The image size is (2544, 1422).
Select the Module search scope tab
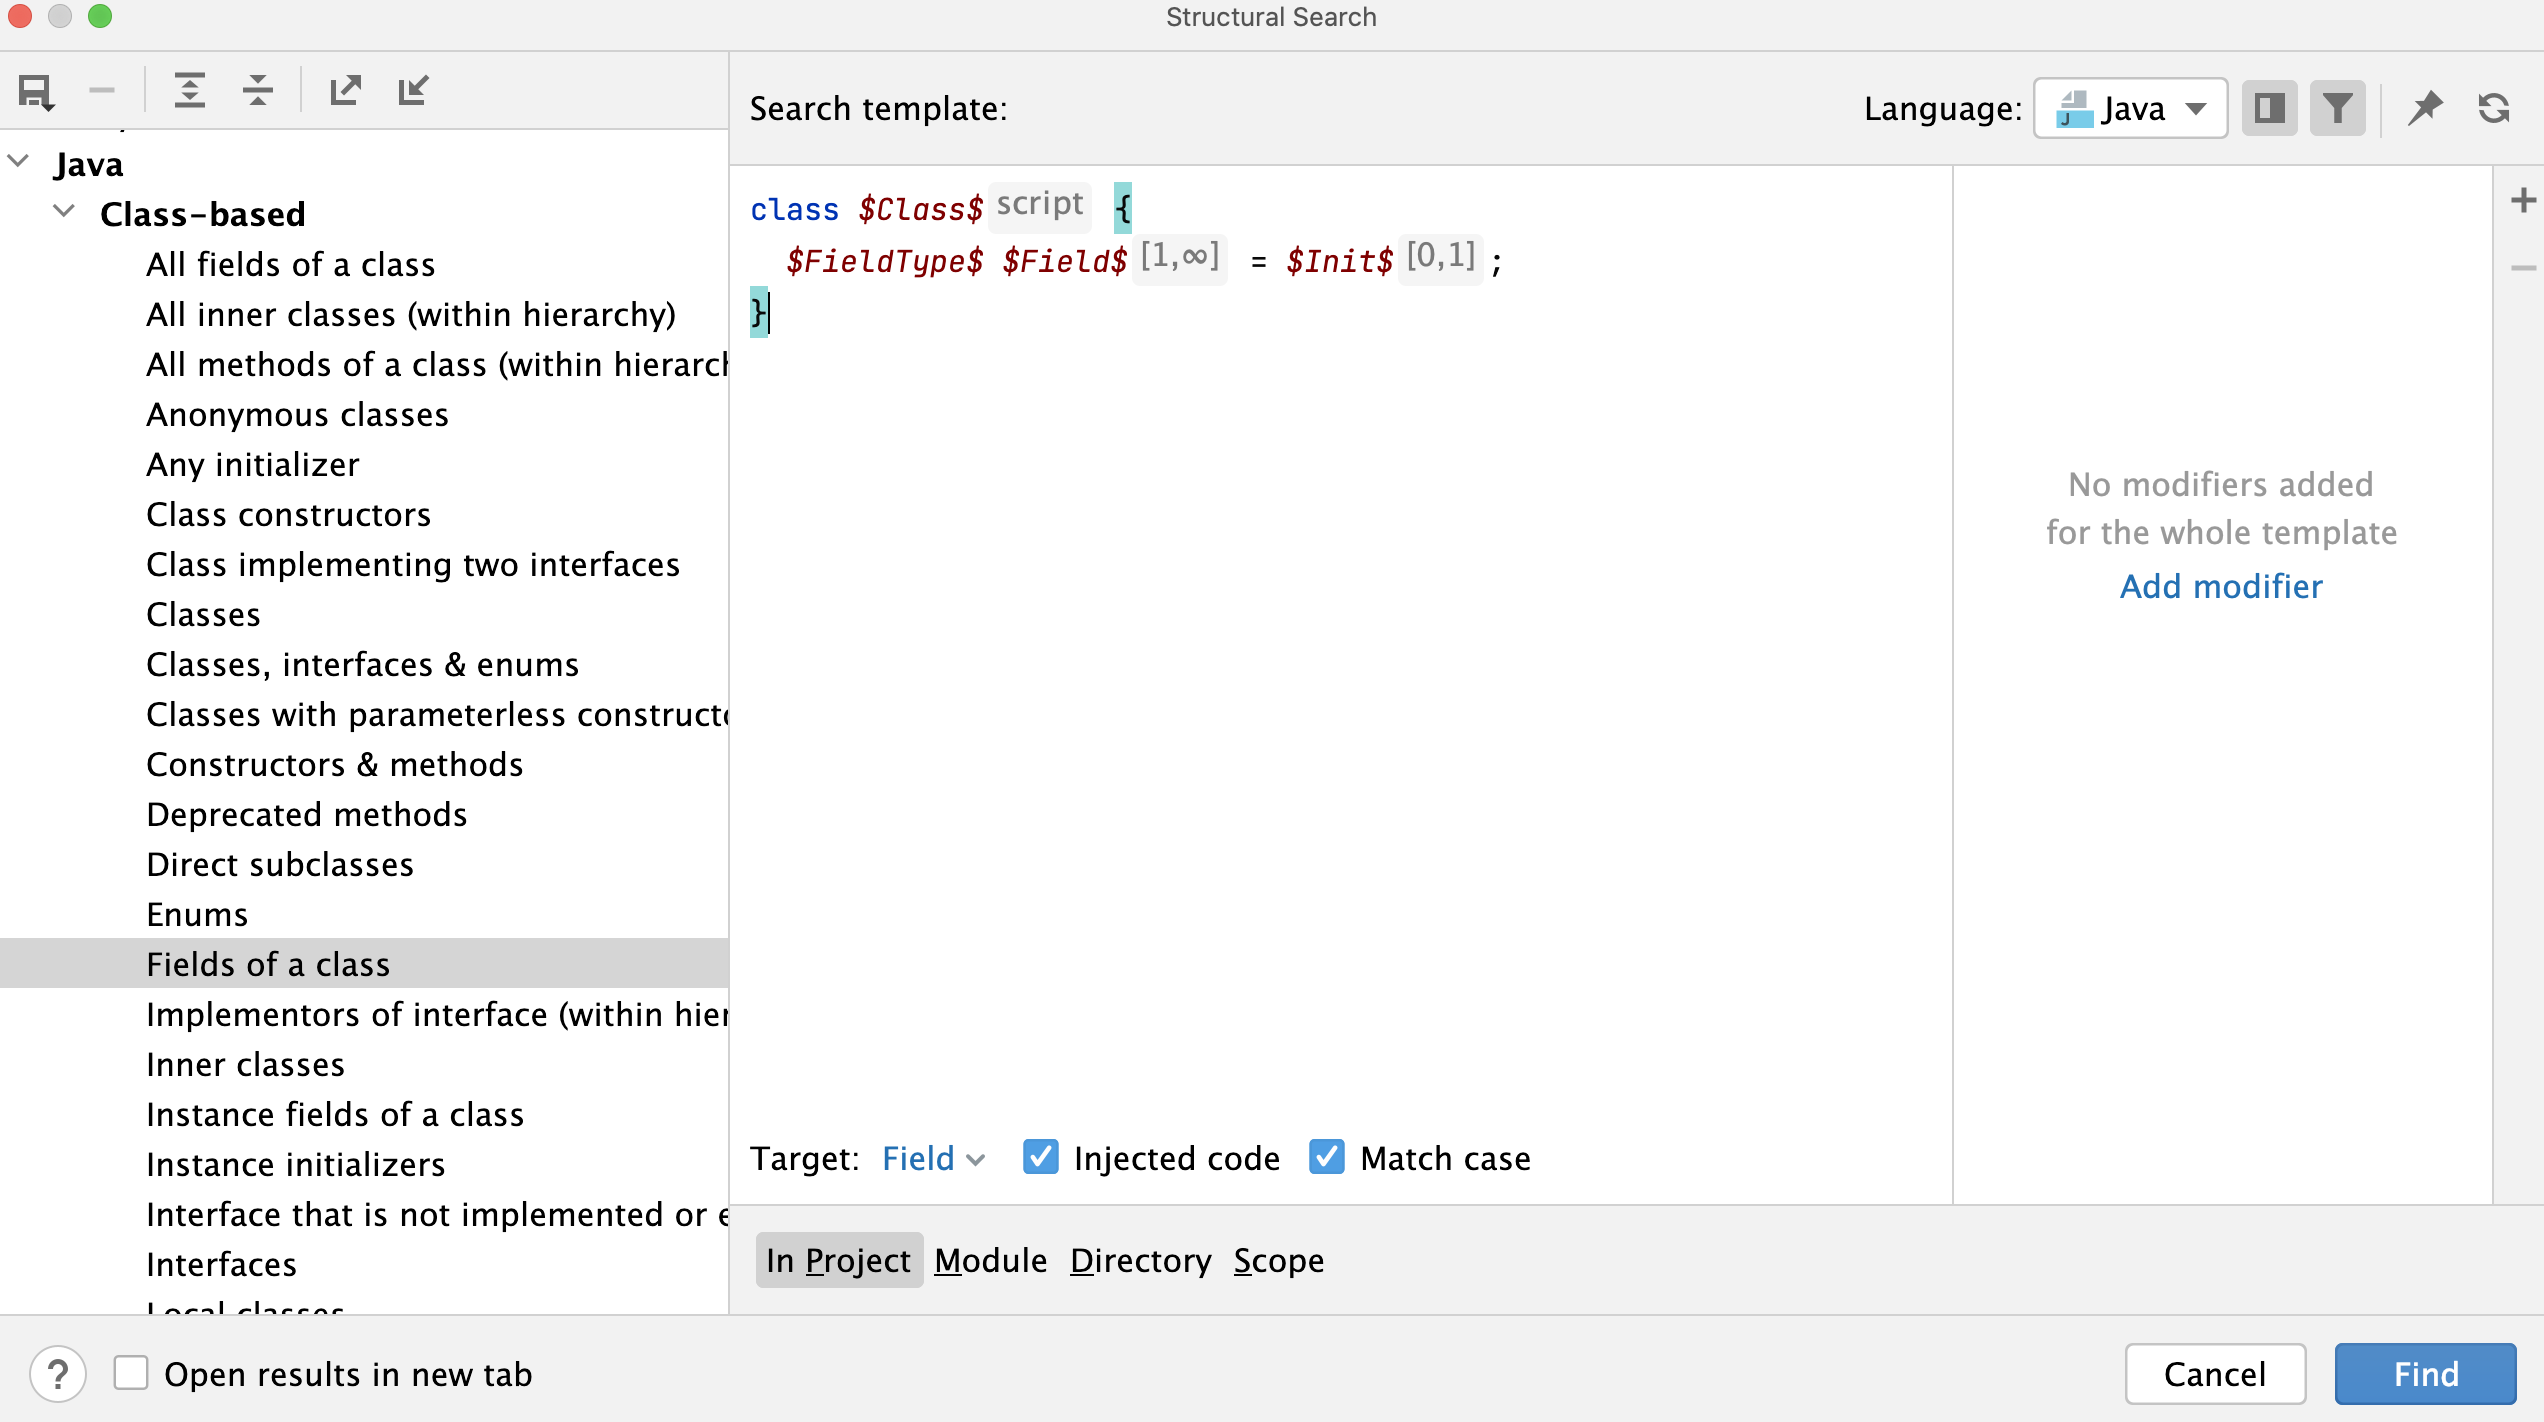[x=991, y=1260]
